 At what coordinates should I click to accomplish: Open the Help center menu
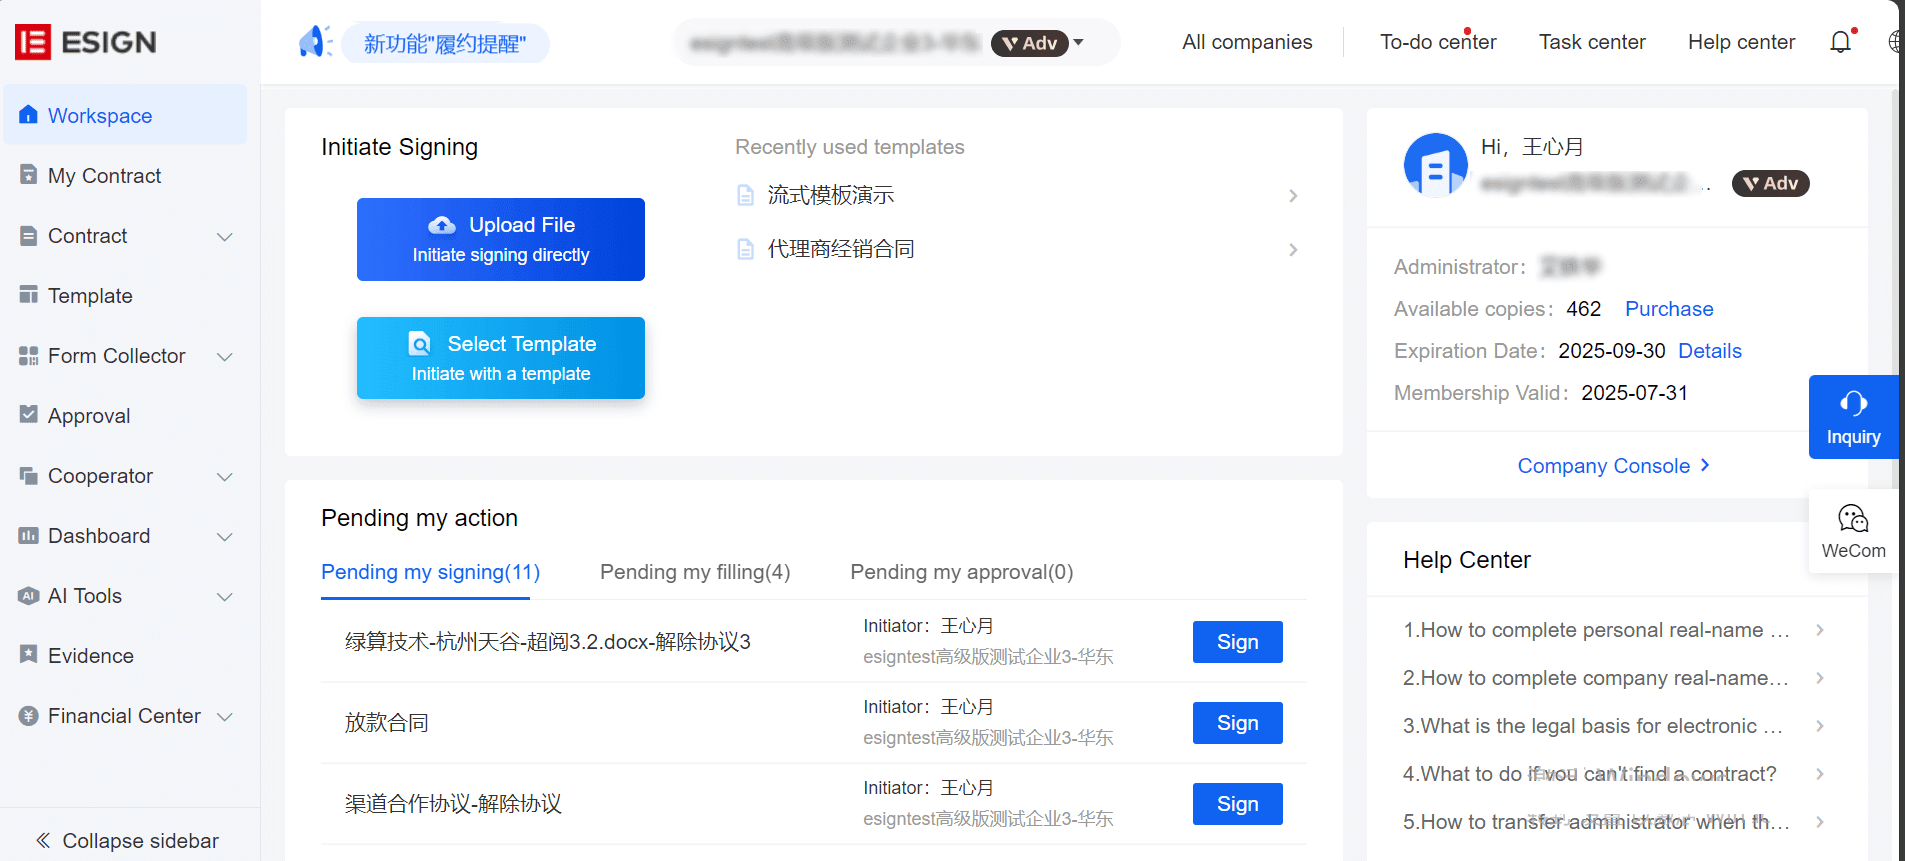click(1741, 42)
